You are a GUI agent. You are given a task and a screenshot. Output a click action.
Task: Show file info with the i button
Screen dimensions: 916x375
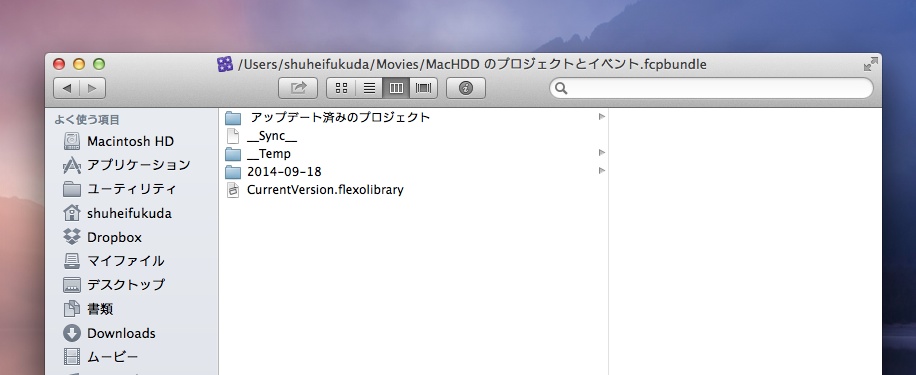466,88
